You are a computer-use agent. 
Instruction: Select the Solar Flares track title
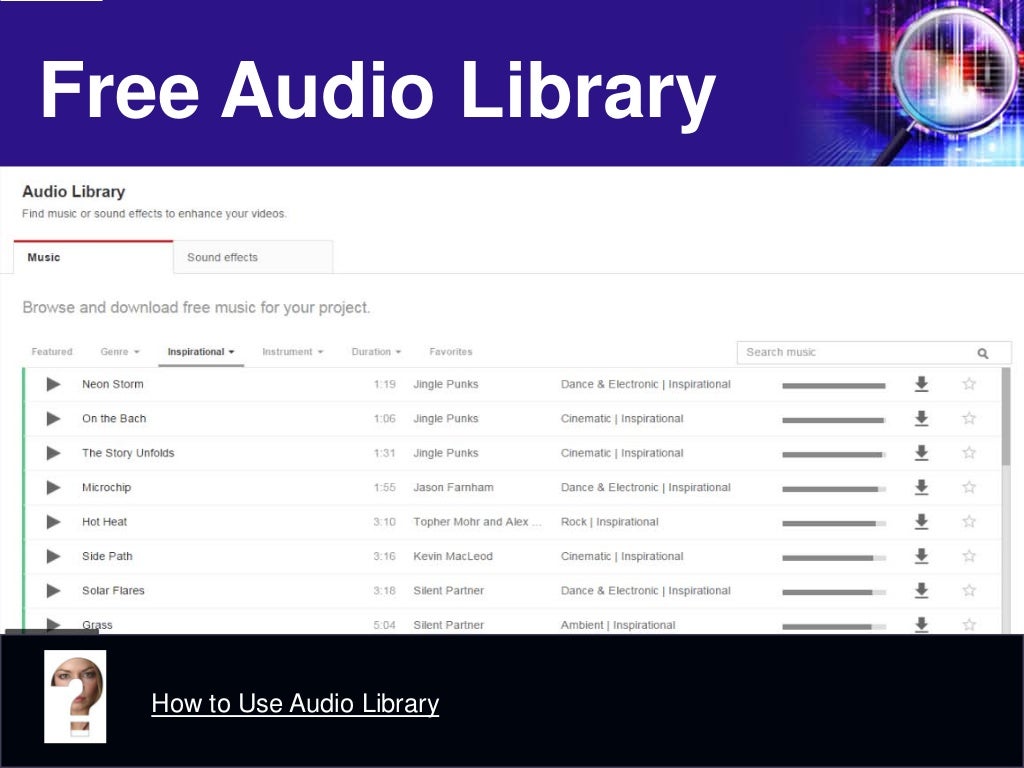point(113,591)
